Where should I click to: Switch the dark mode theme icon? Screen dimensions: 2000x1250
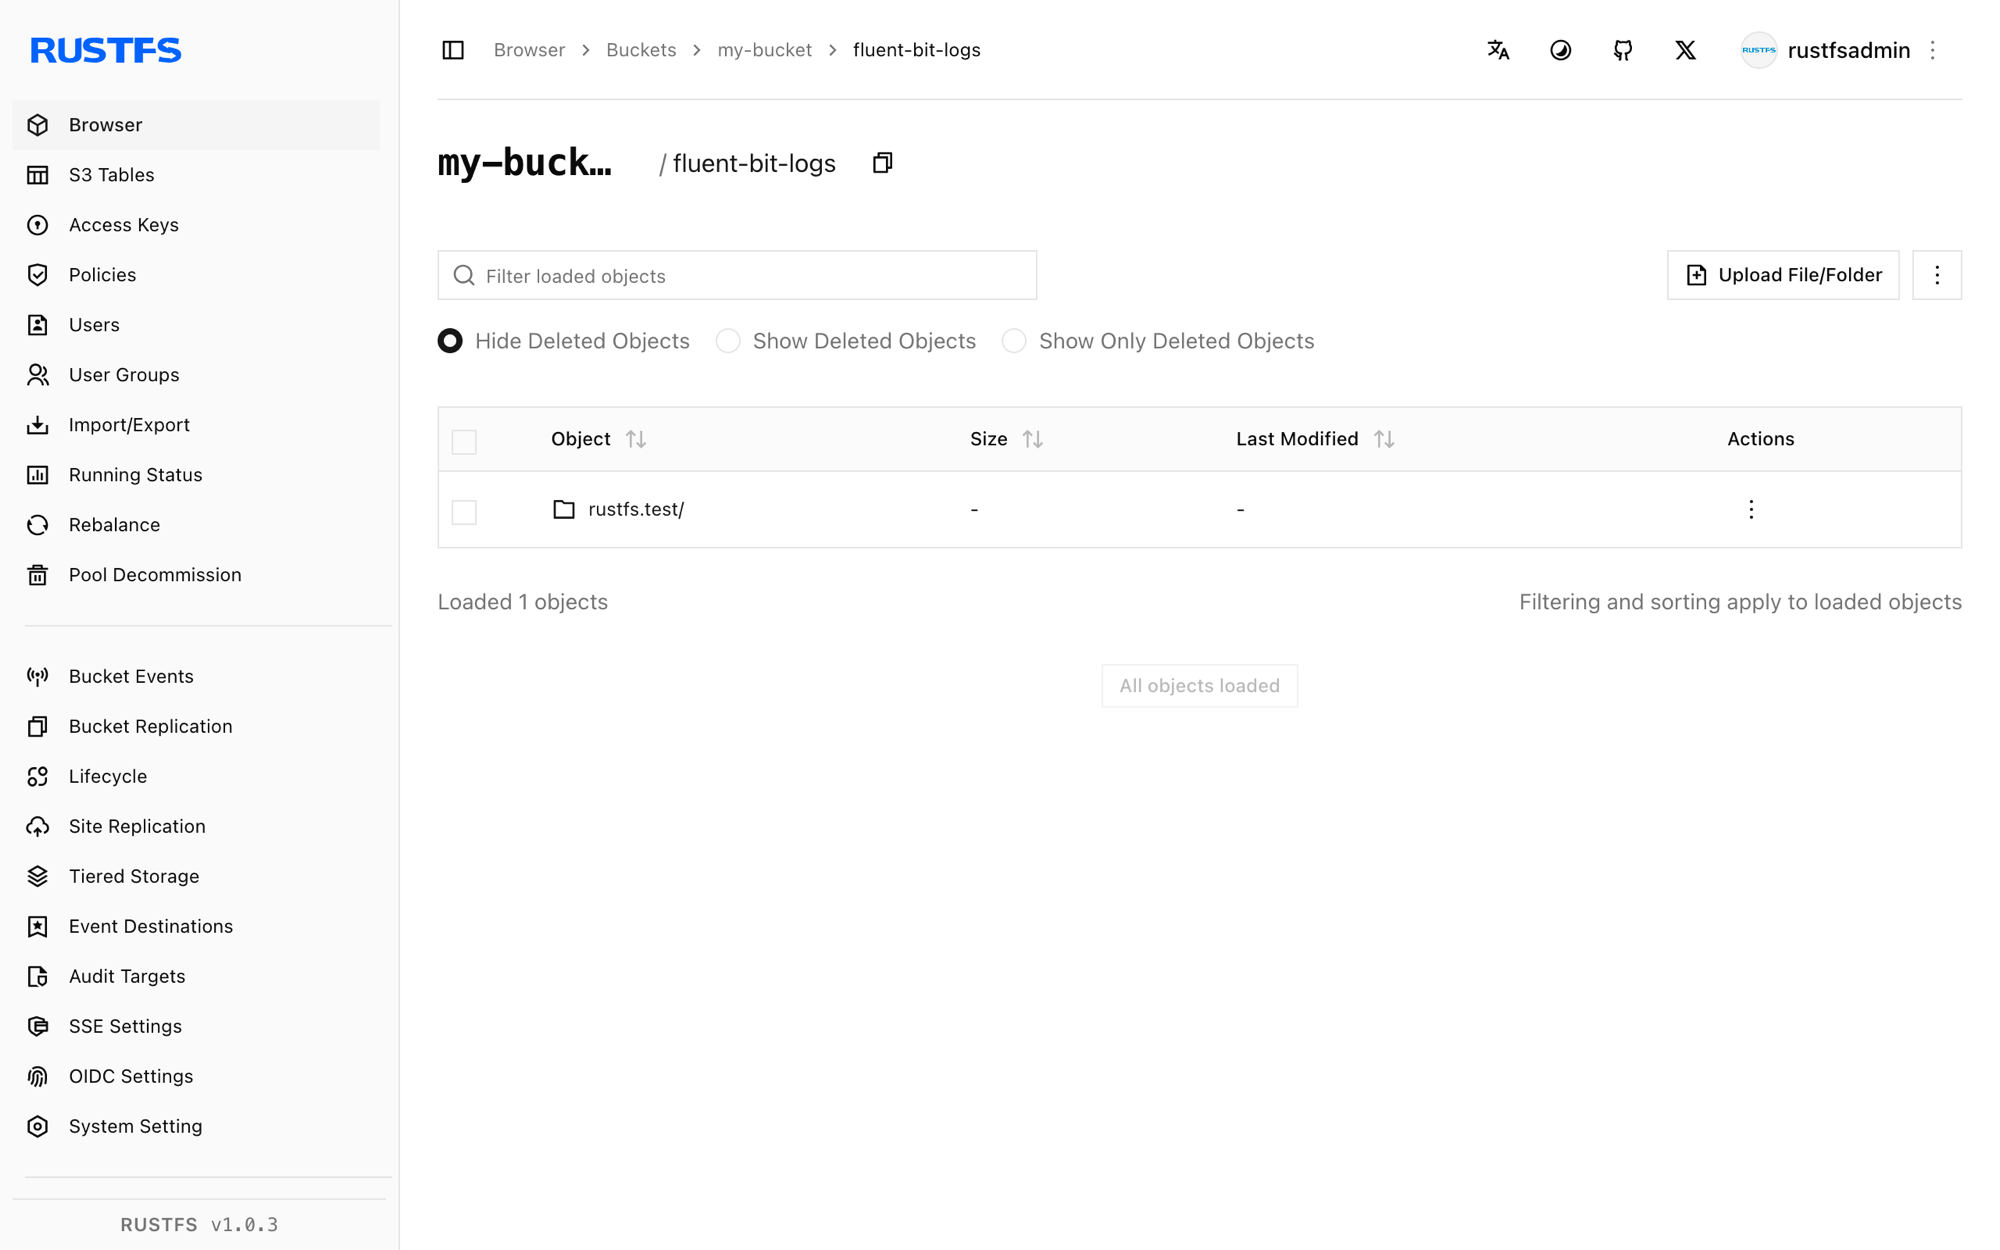click(x=1560, y=50)
